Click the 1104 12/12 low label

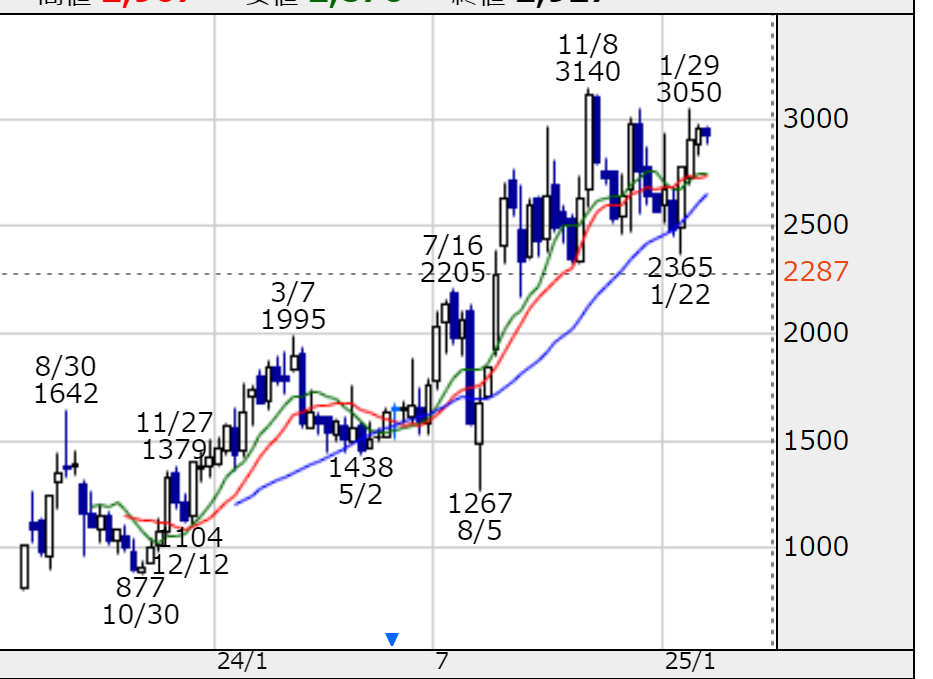[x=190, y=551]
